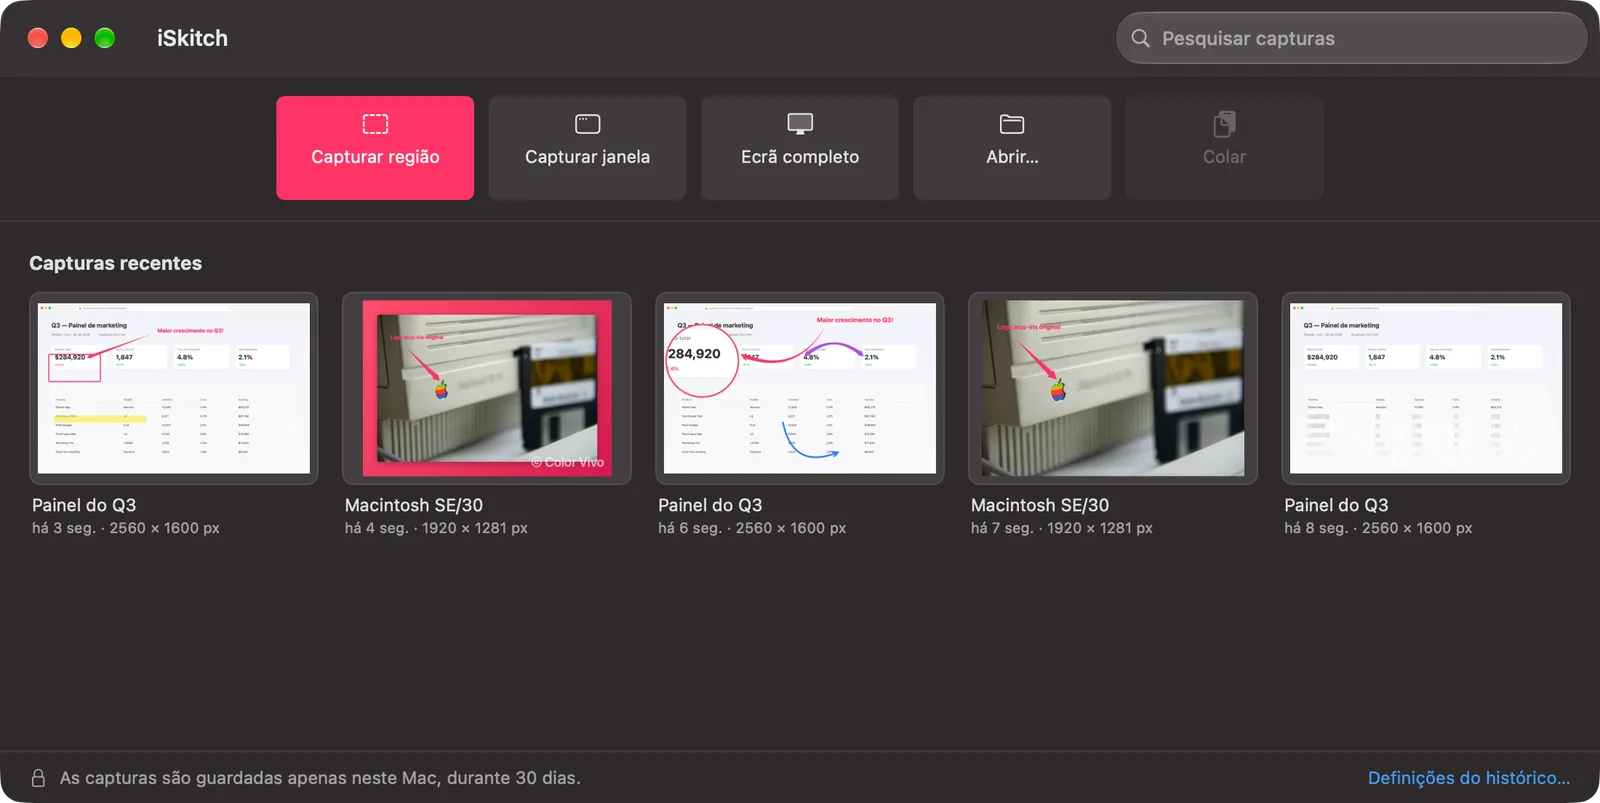Click the padlock icon in the footer
This screenshot has width=1600, height=803.
point(38,777)
